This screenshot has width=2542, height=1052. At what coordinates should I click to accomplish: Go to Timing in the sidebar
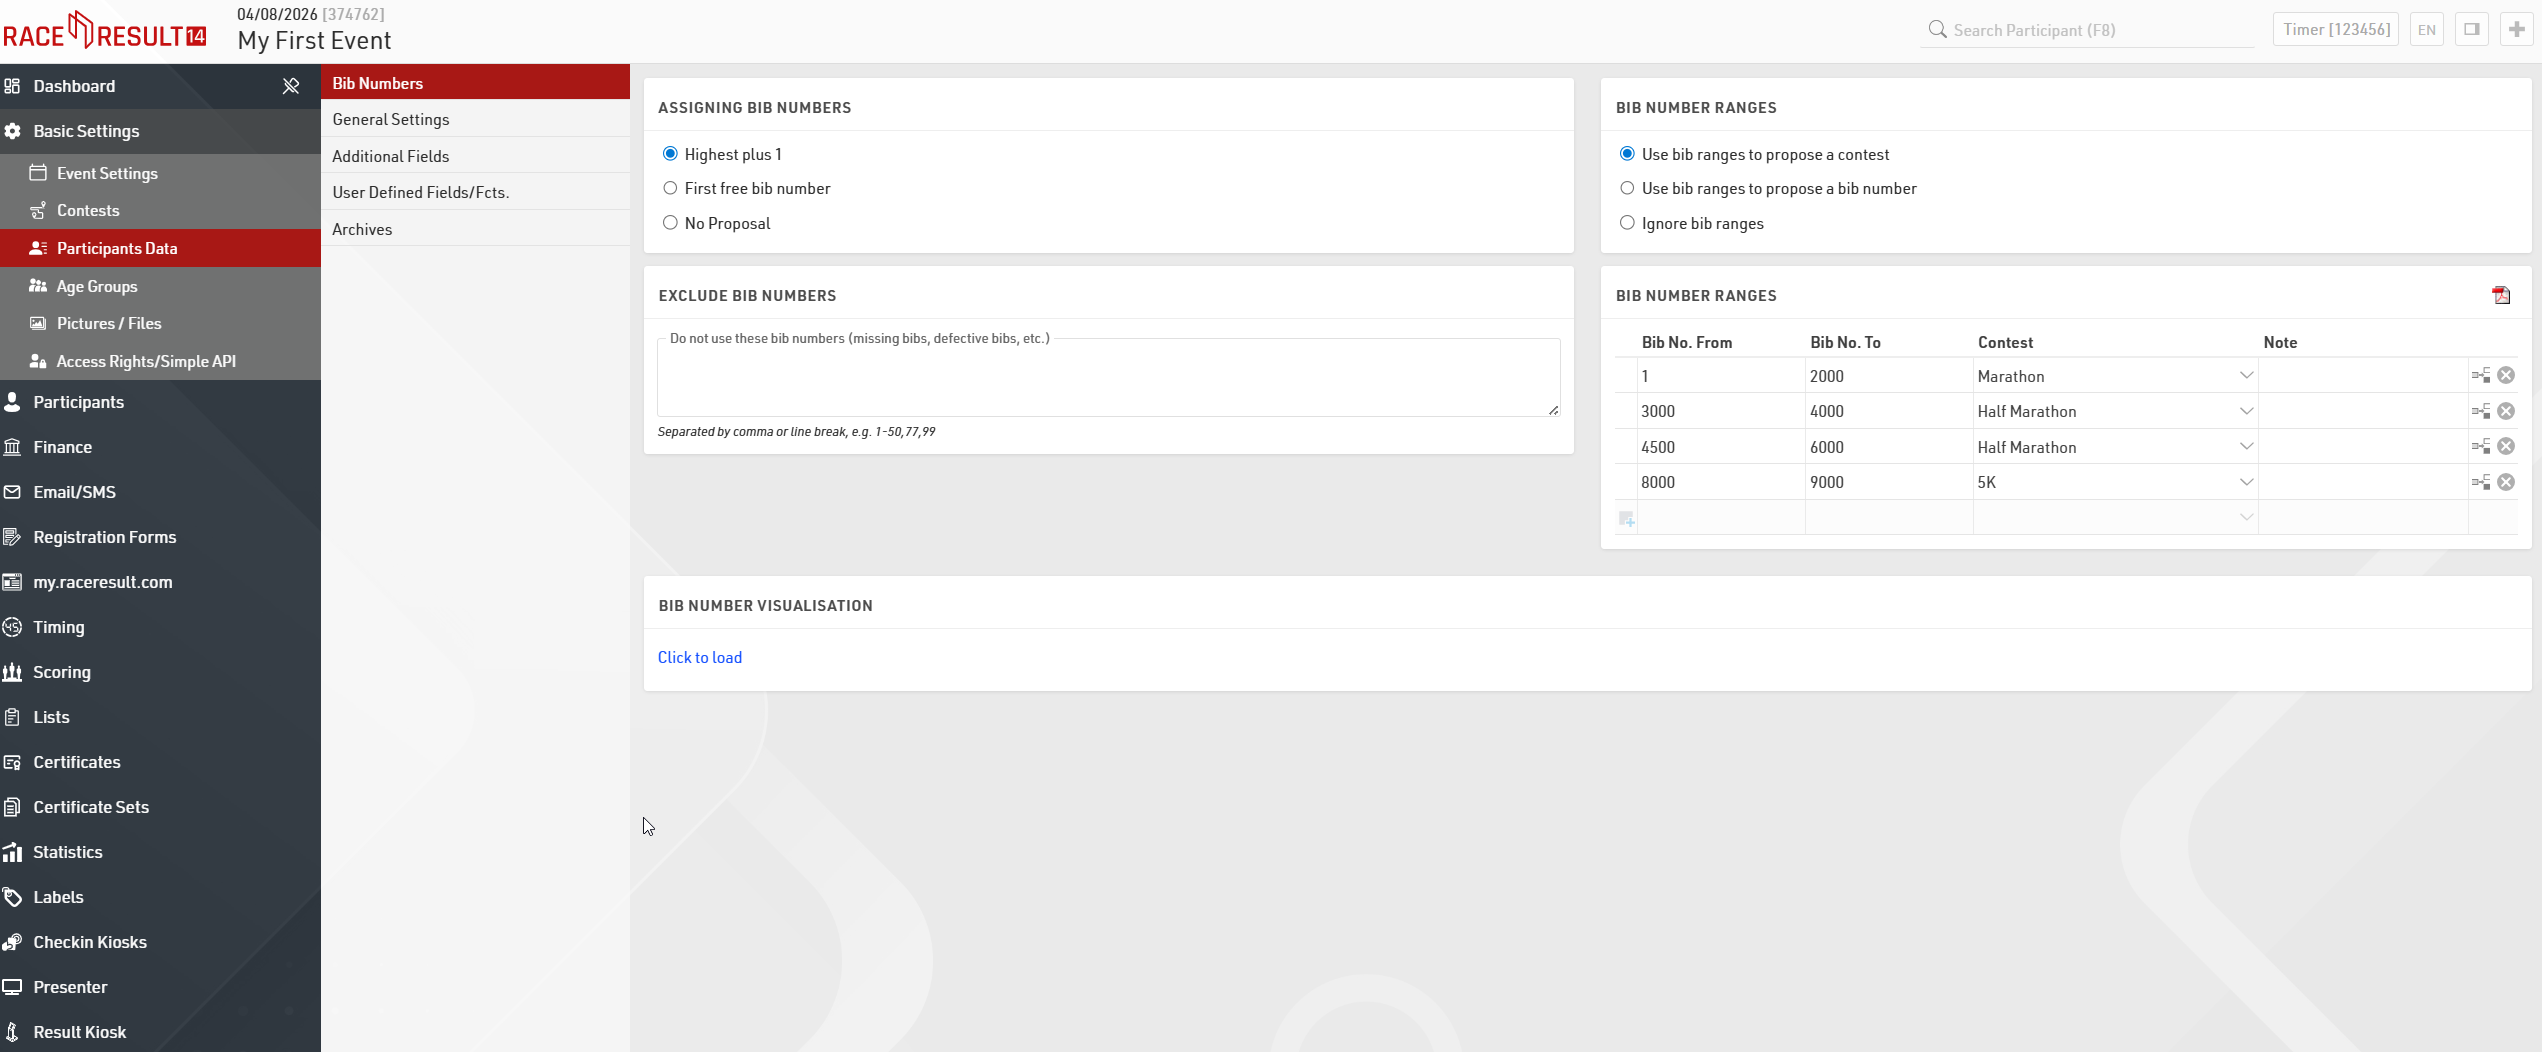point(59,627)
